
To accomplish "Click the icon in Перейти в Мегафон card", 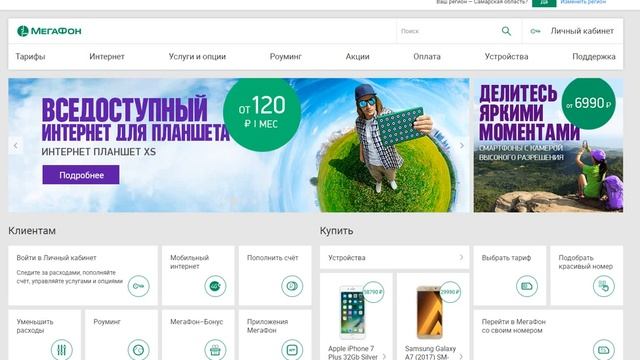I will [x=604, y=350].
